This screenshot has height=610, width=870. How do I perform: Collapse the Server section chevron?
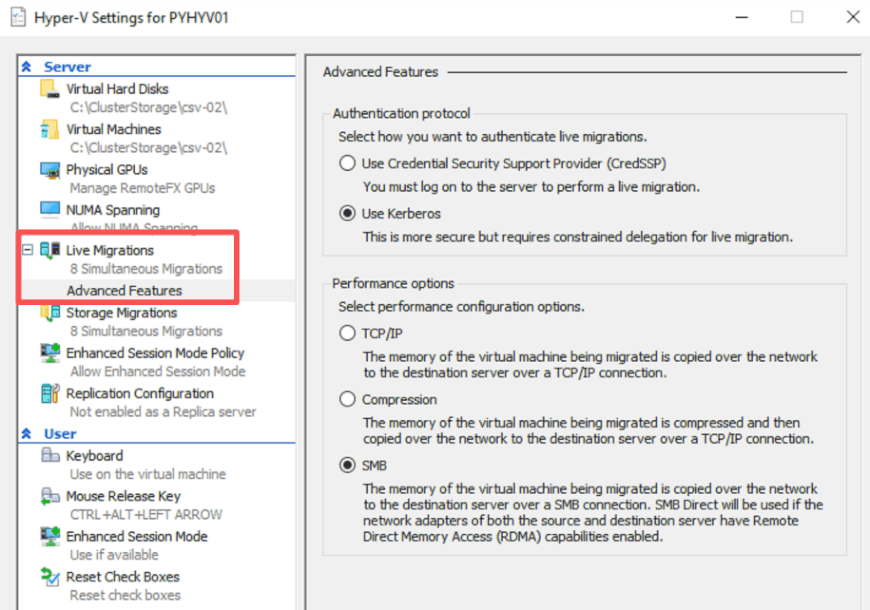coord(26,67)
